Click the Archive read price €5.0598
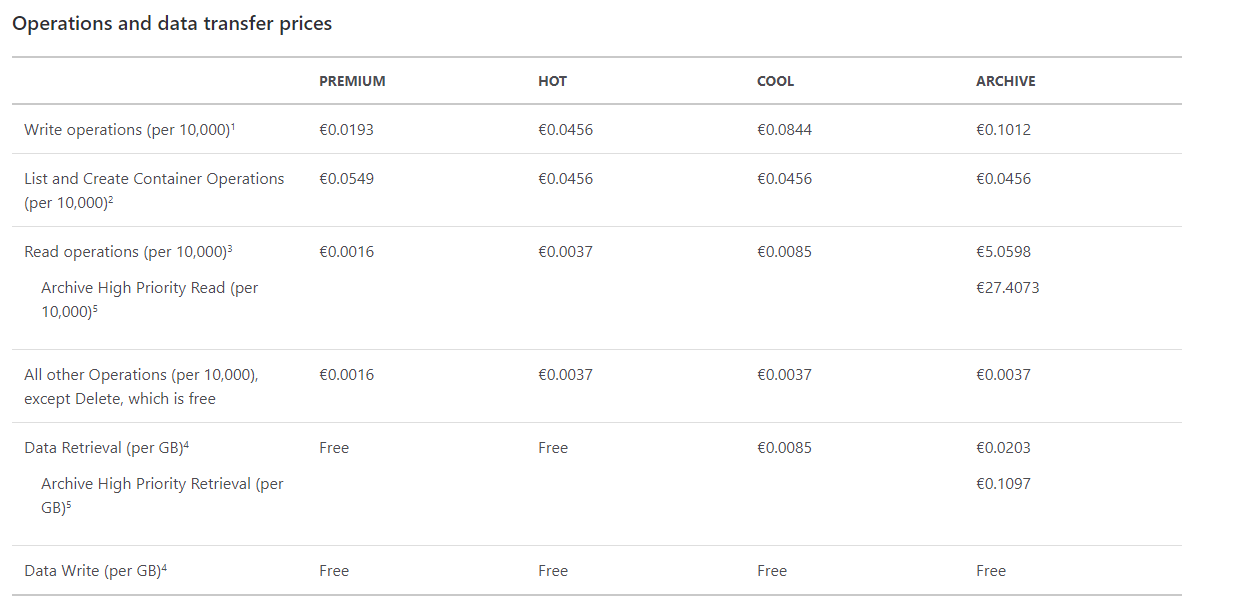 pos(1003,251)
